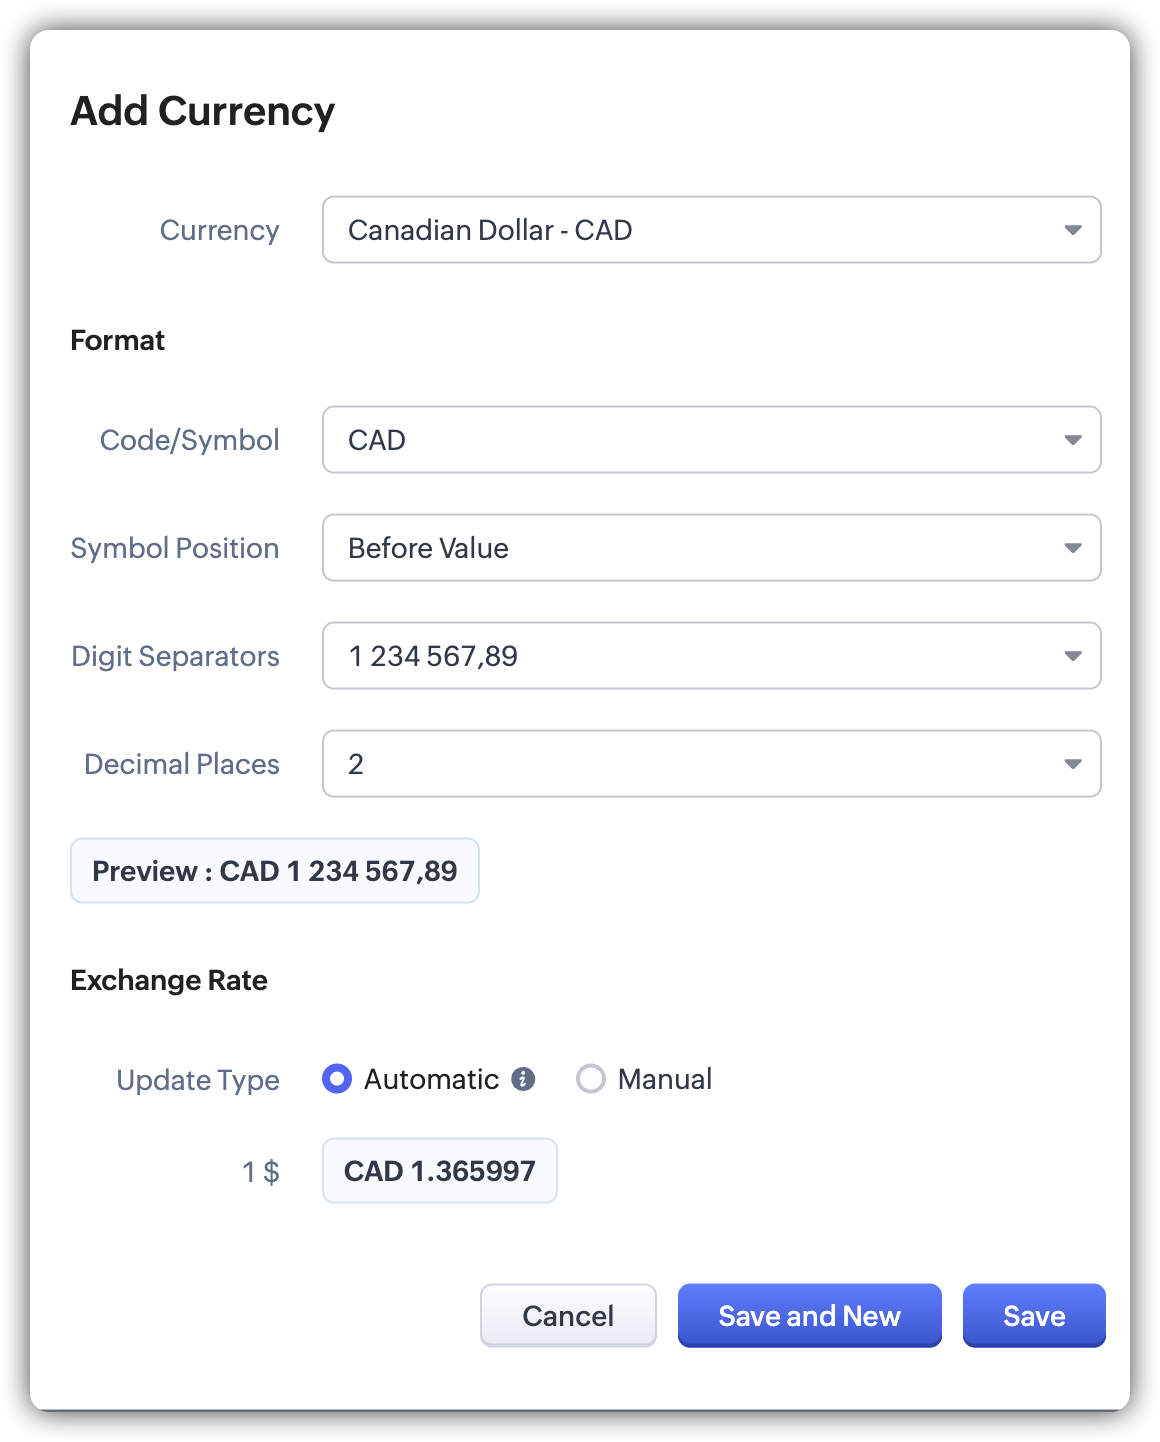The image size is (1160, 1442).
Task: Open the Currency dropdown
Action: pos(711,230)
